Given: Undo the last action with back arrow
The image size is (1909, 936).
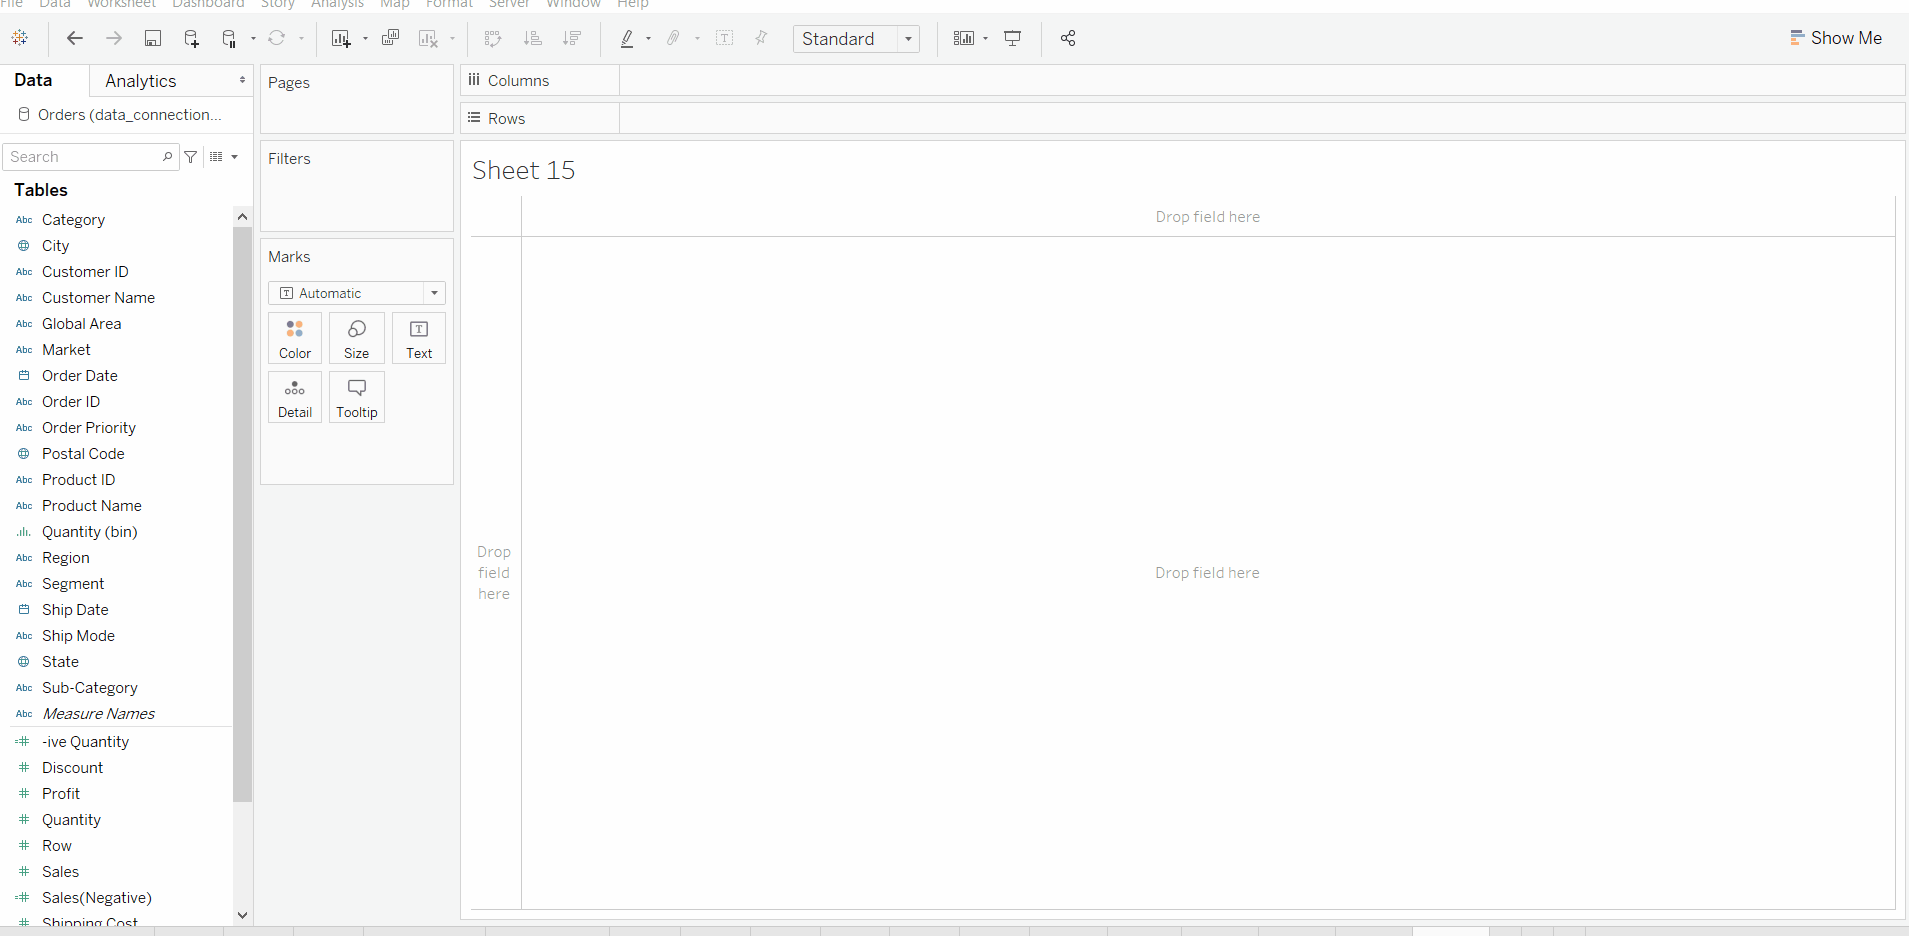Looking at the screenshot, I should [74, 38].
